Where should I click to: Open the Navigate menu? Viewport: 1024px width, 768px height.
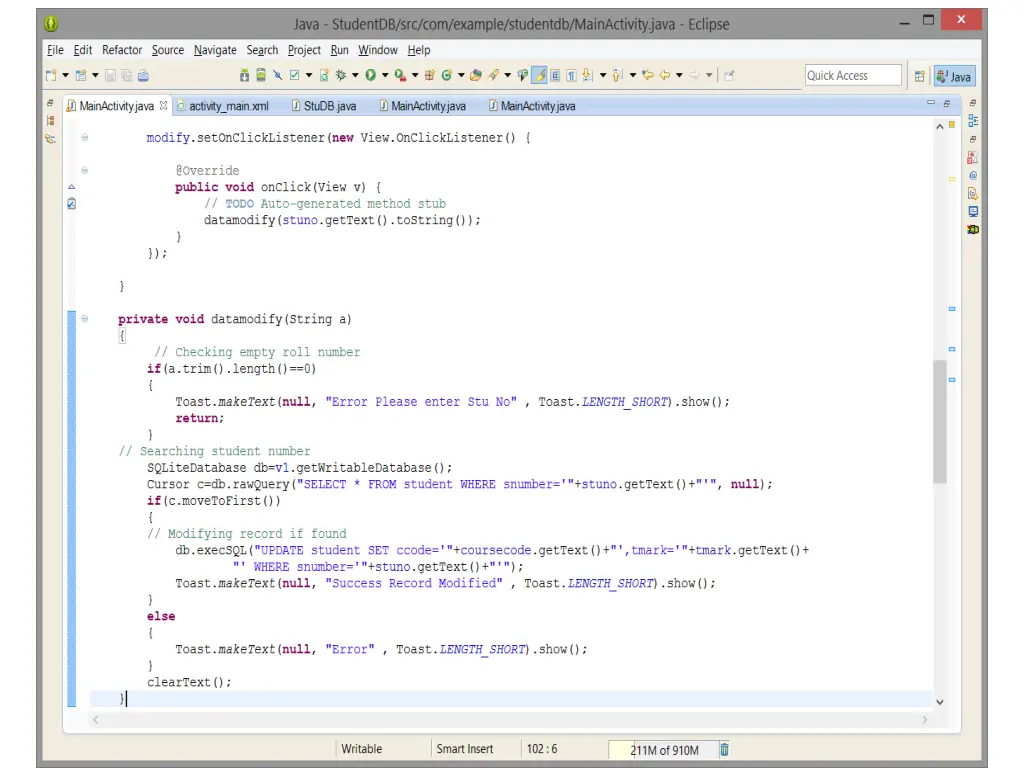215,50
